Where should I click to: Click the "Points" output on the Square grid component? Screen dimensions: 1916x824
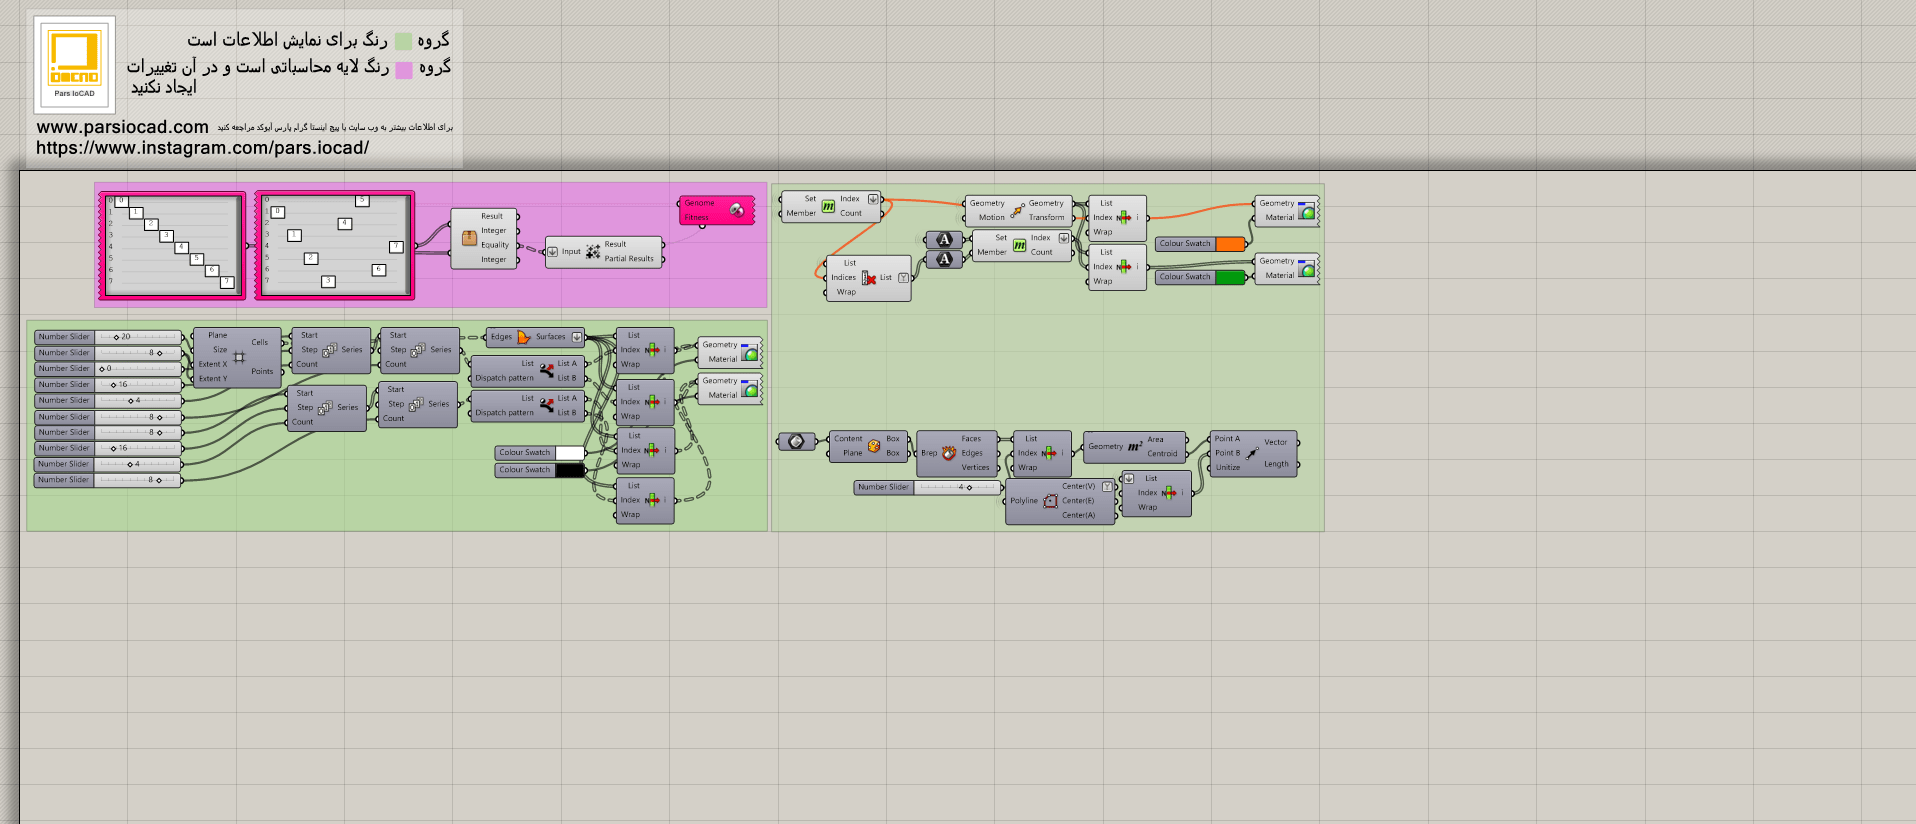tap(262, 372)
